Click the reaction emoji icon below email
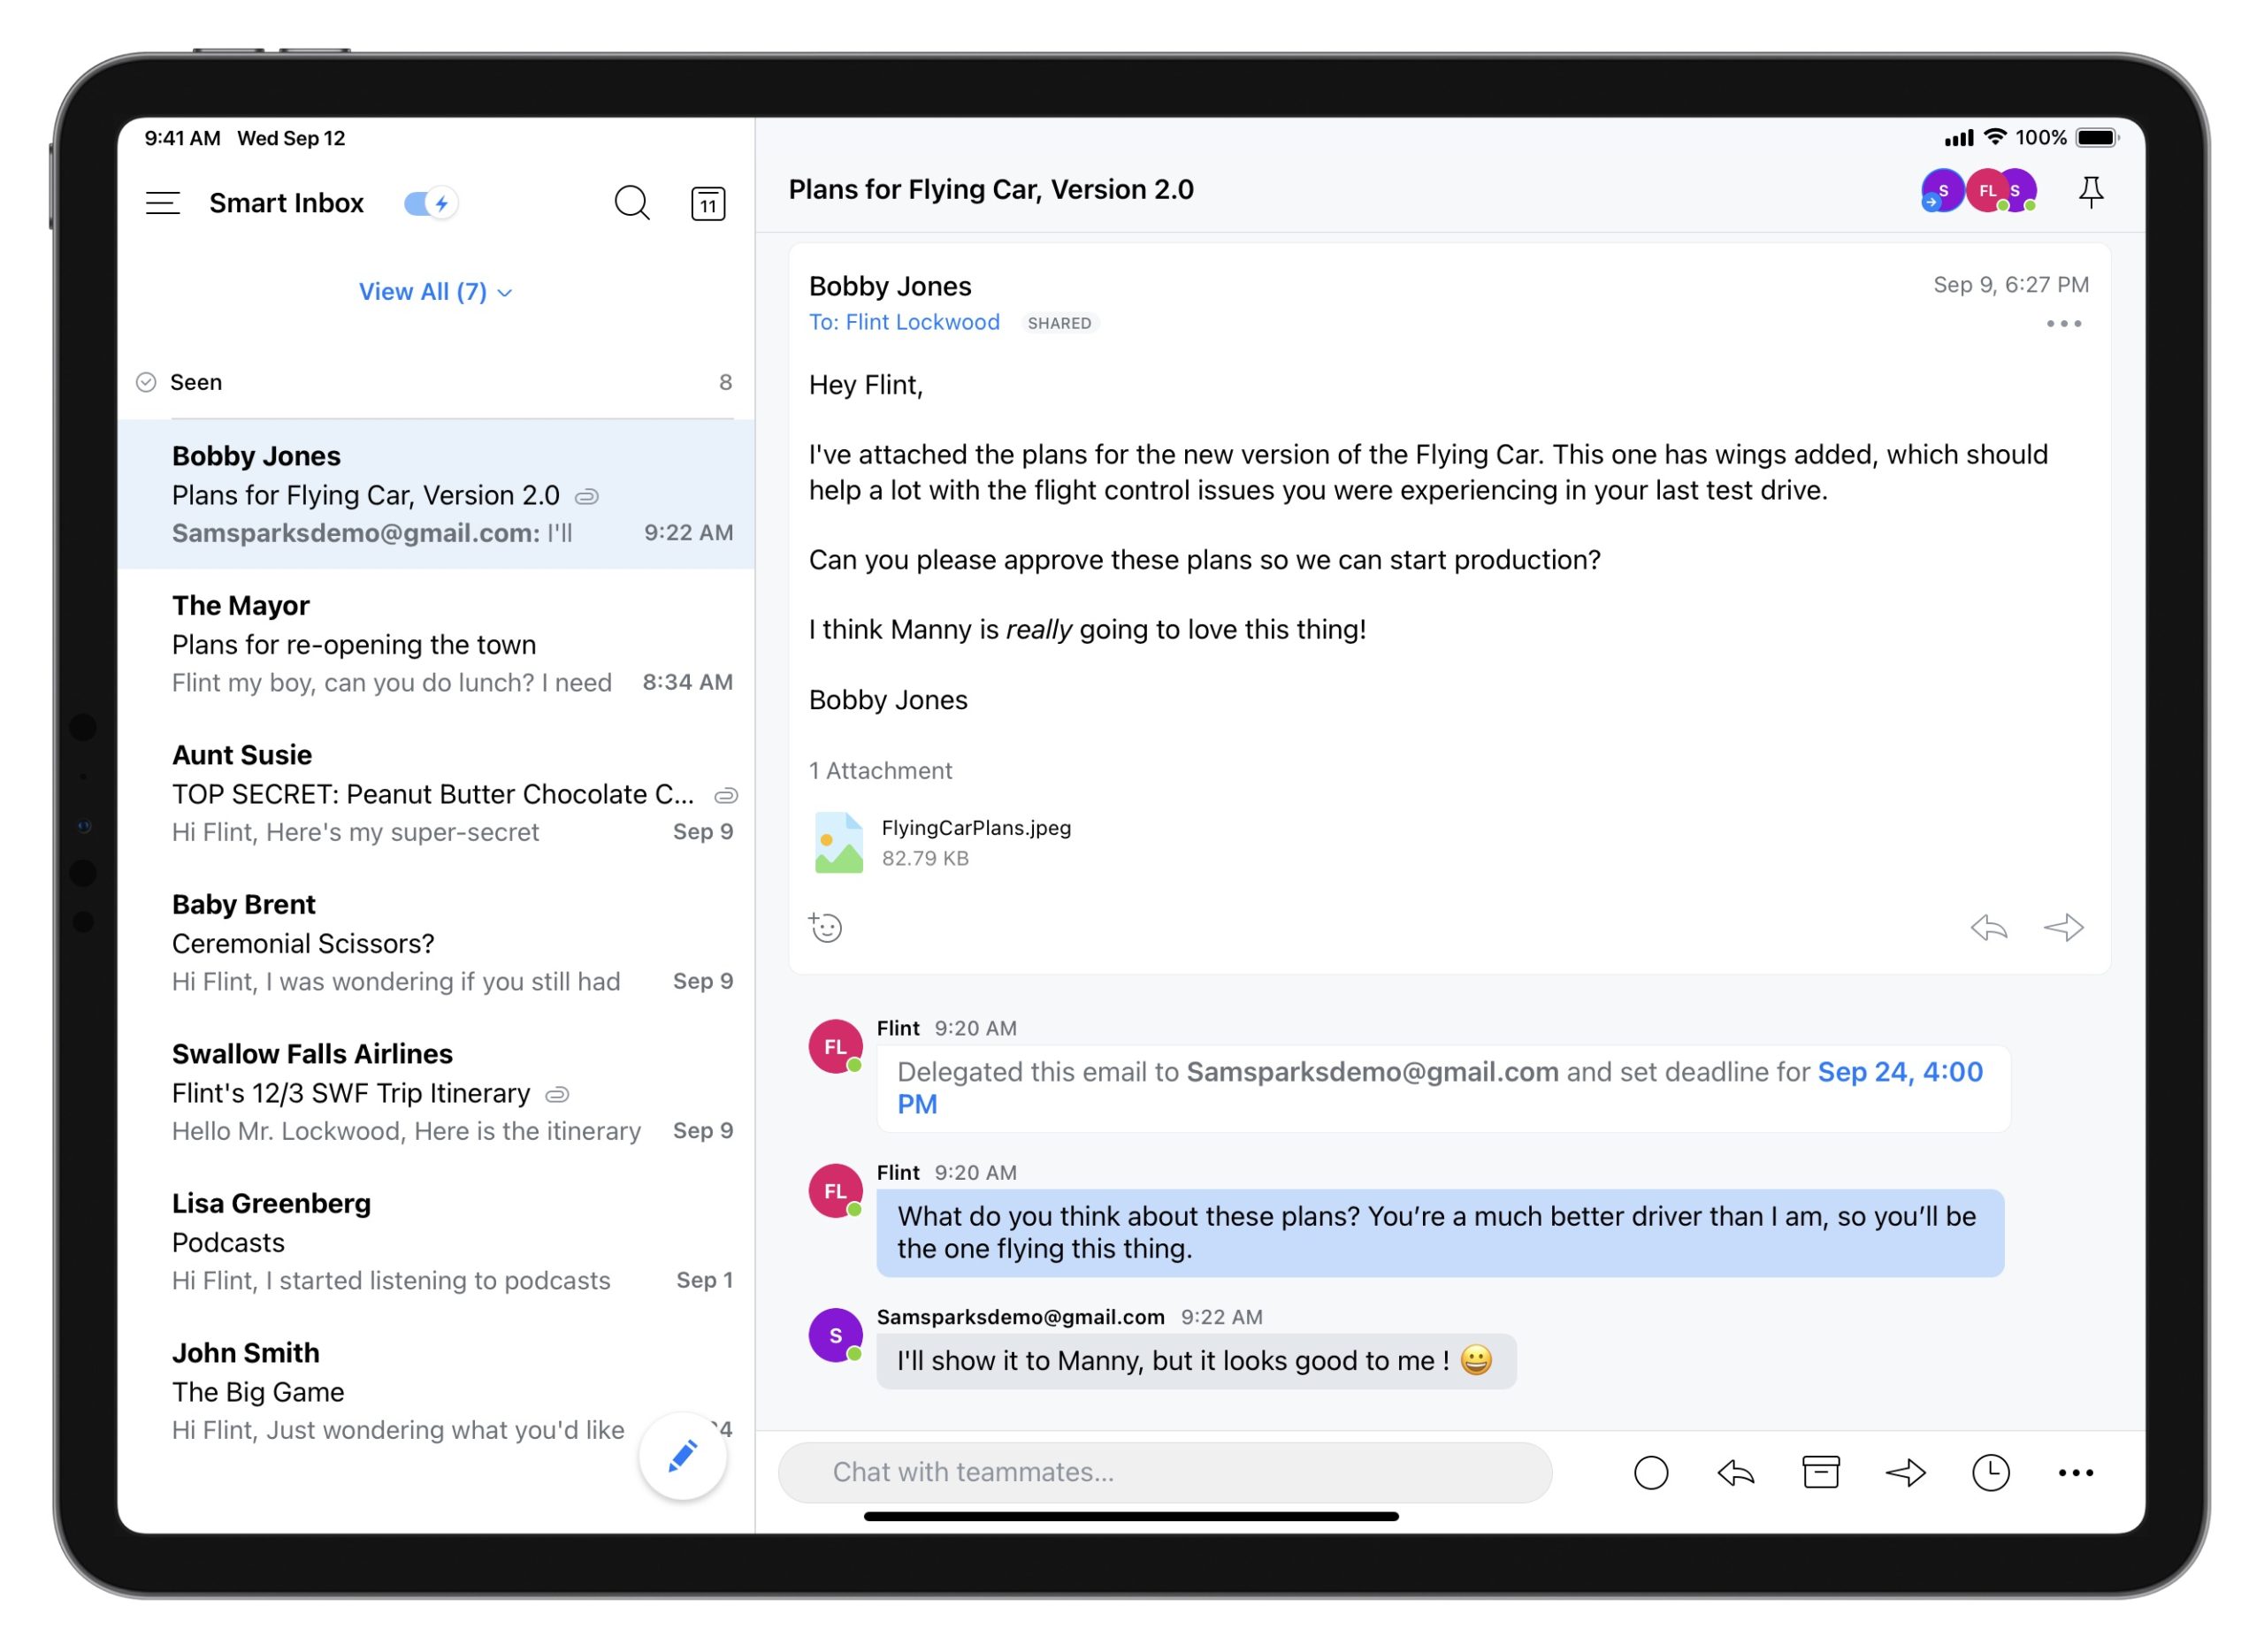2264x1652 pixels. [826, 928]
